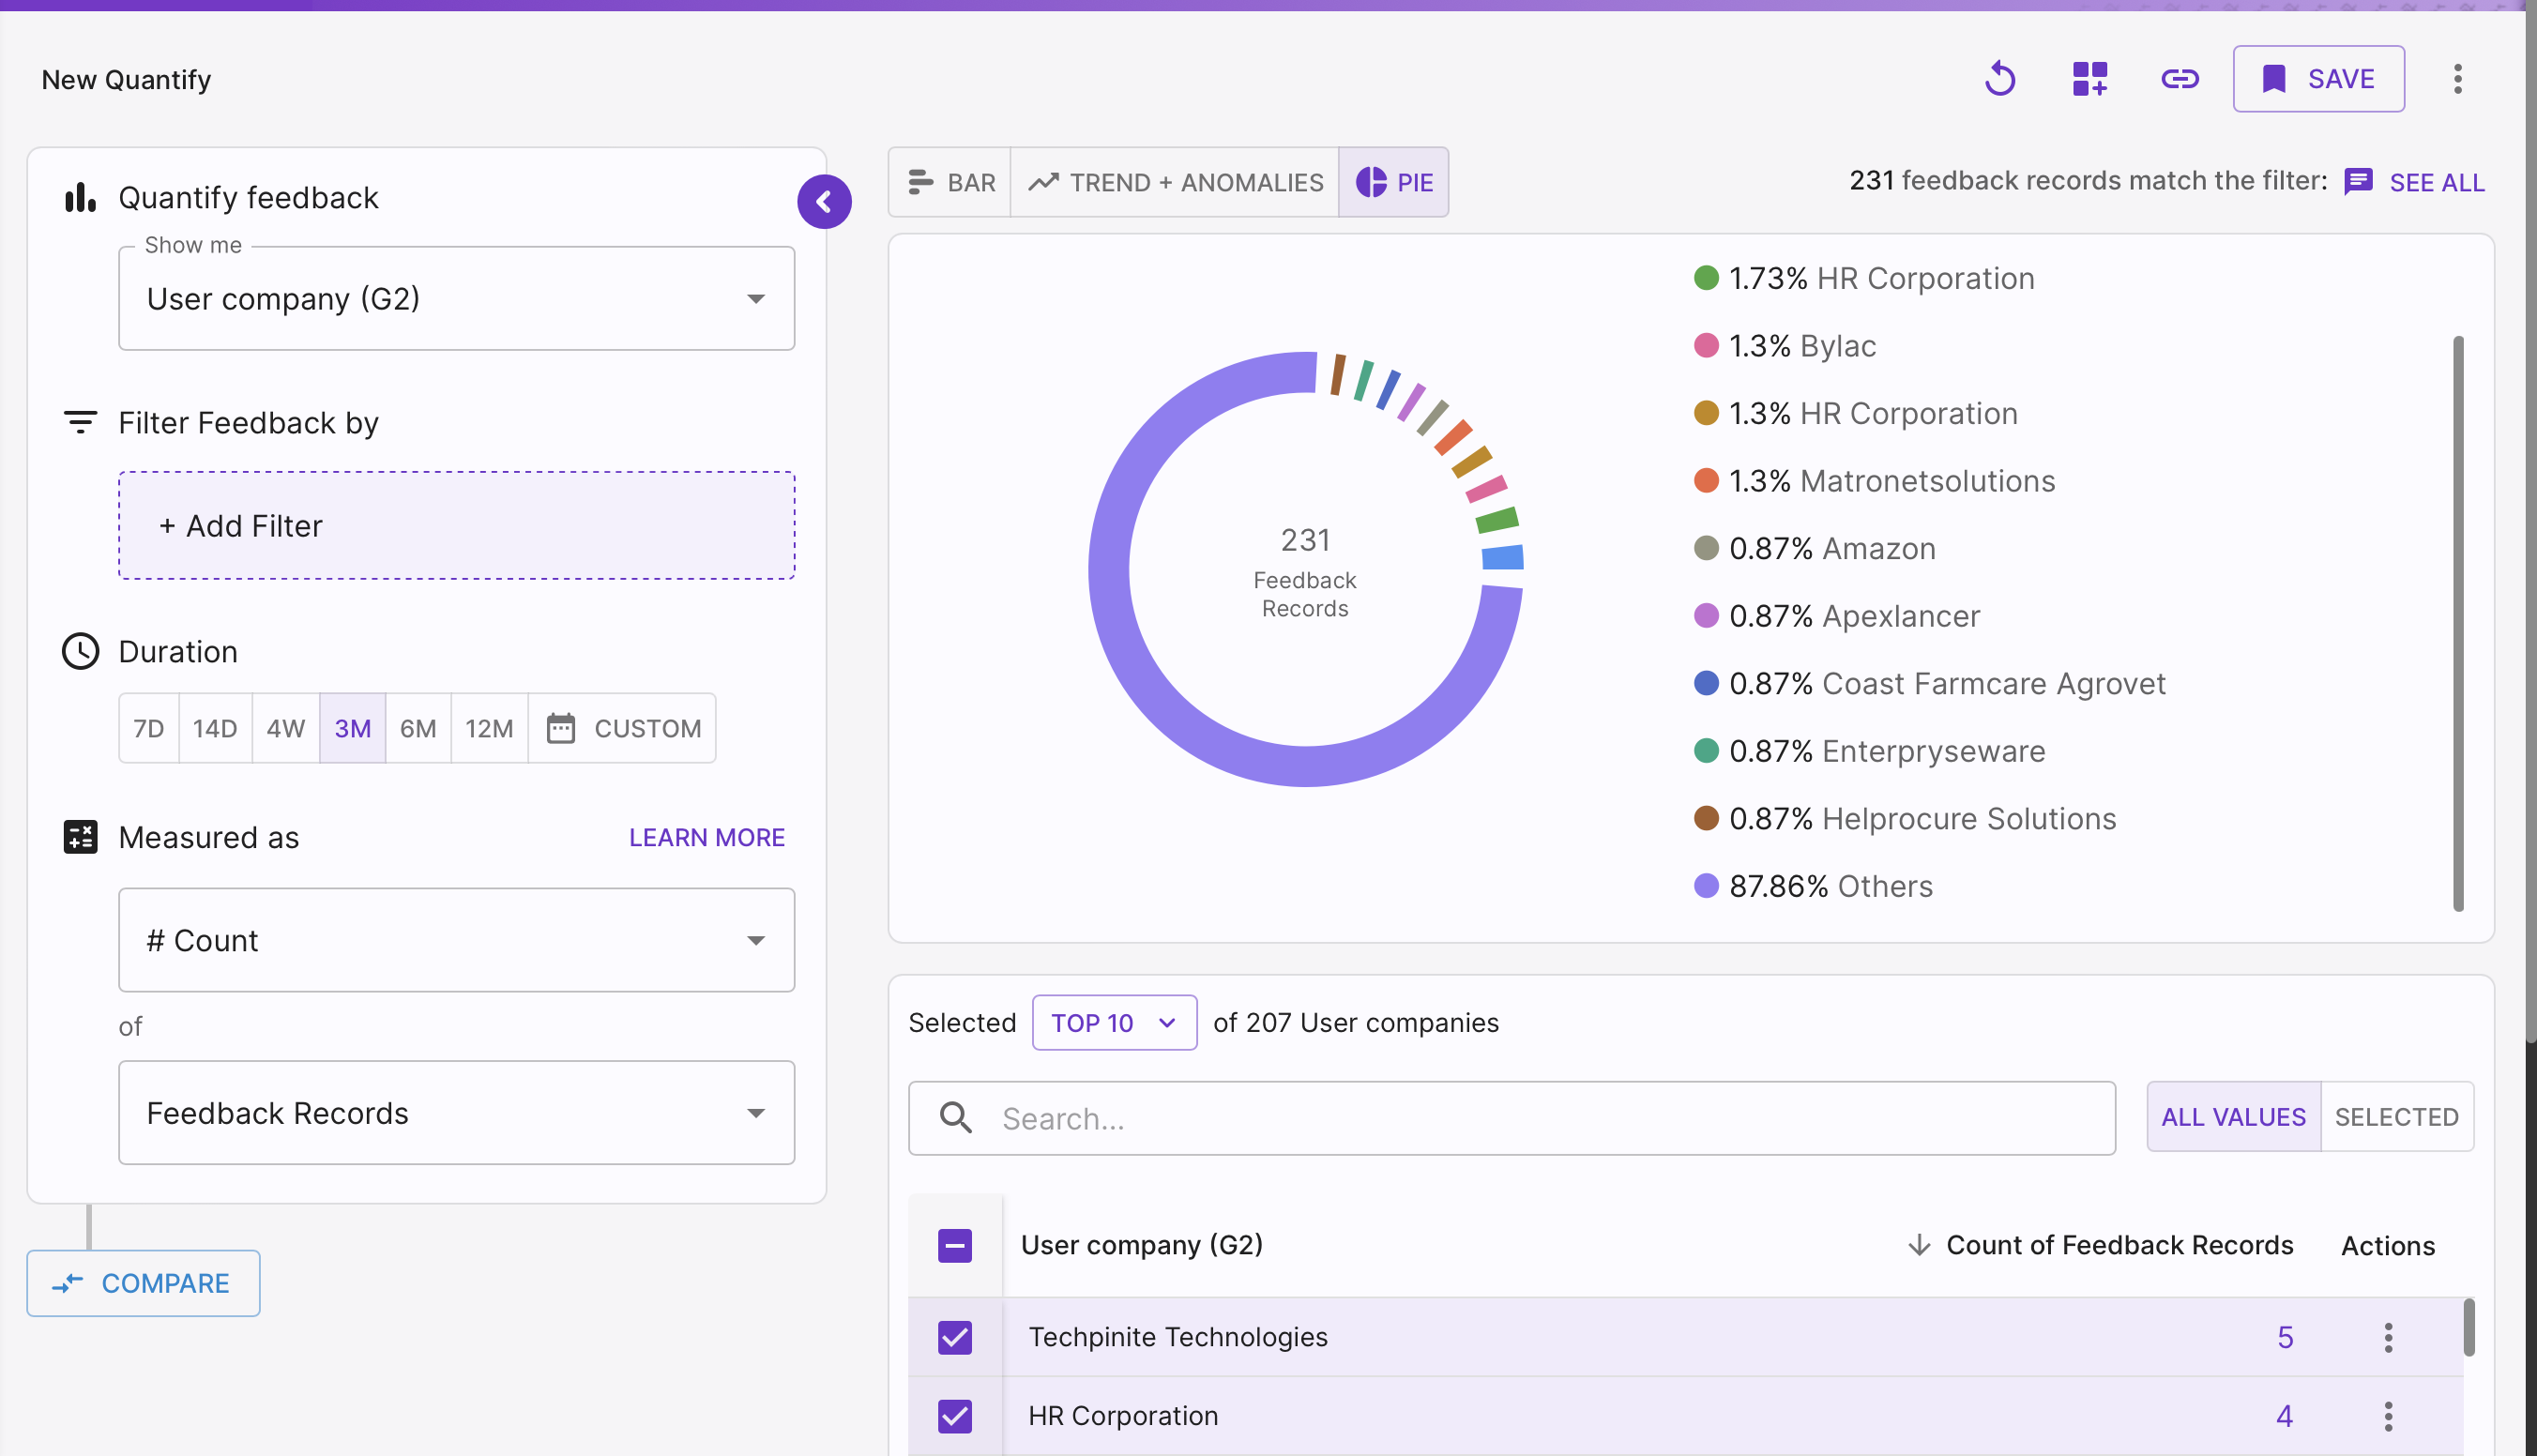Open actions menu for HR Corporation row
2537x1456 pixels.
2388,1416
